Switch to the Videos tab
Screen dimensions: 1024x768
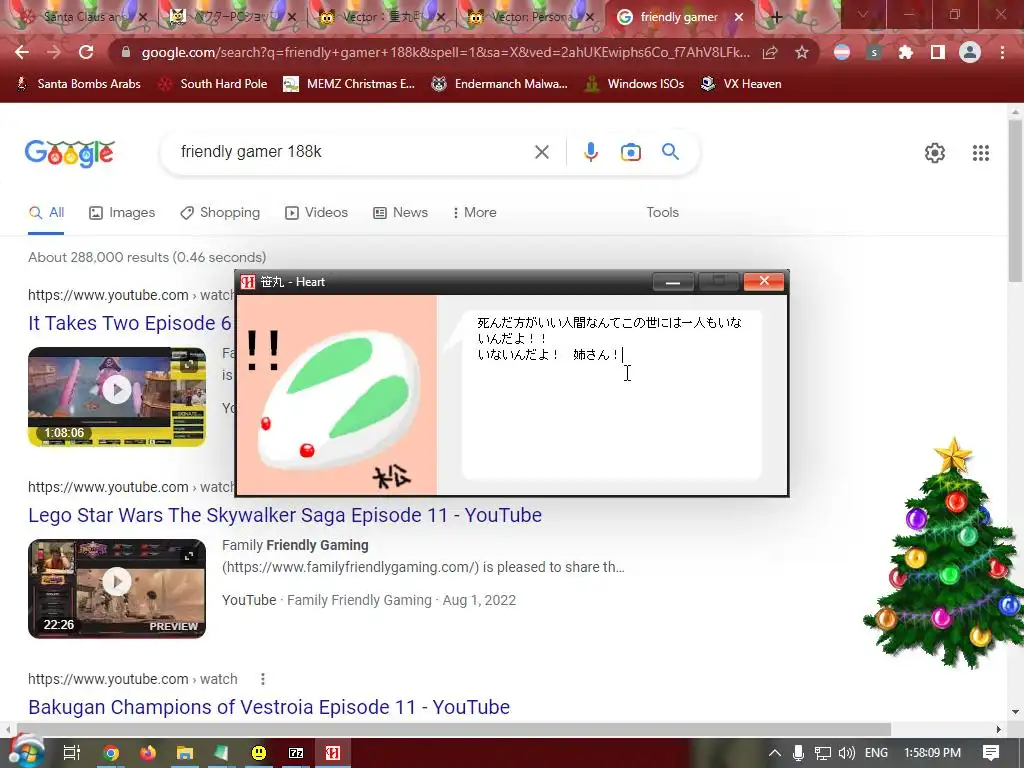click(317, 212)
